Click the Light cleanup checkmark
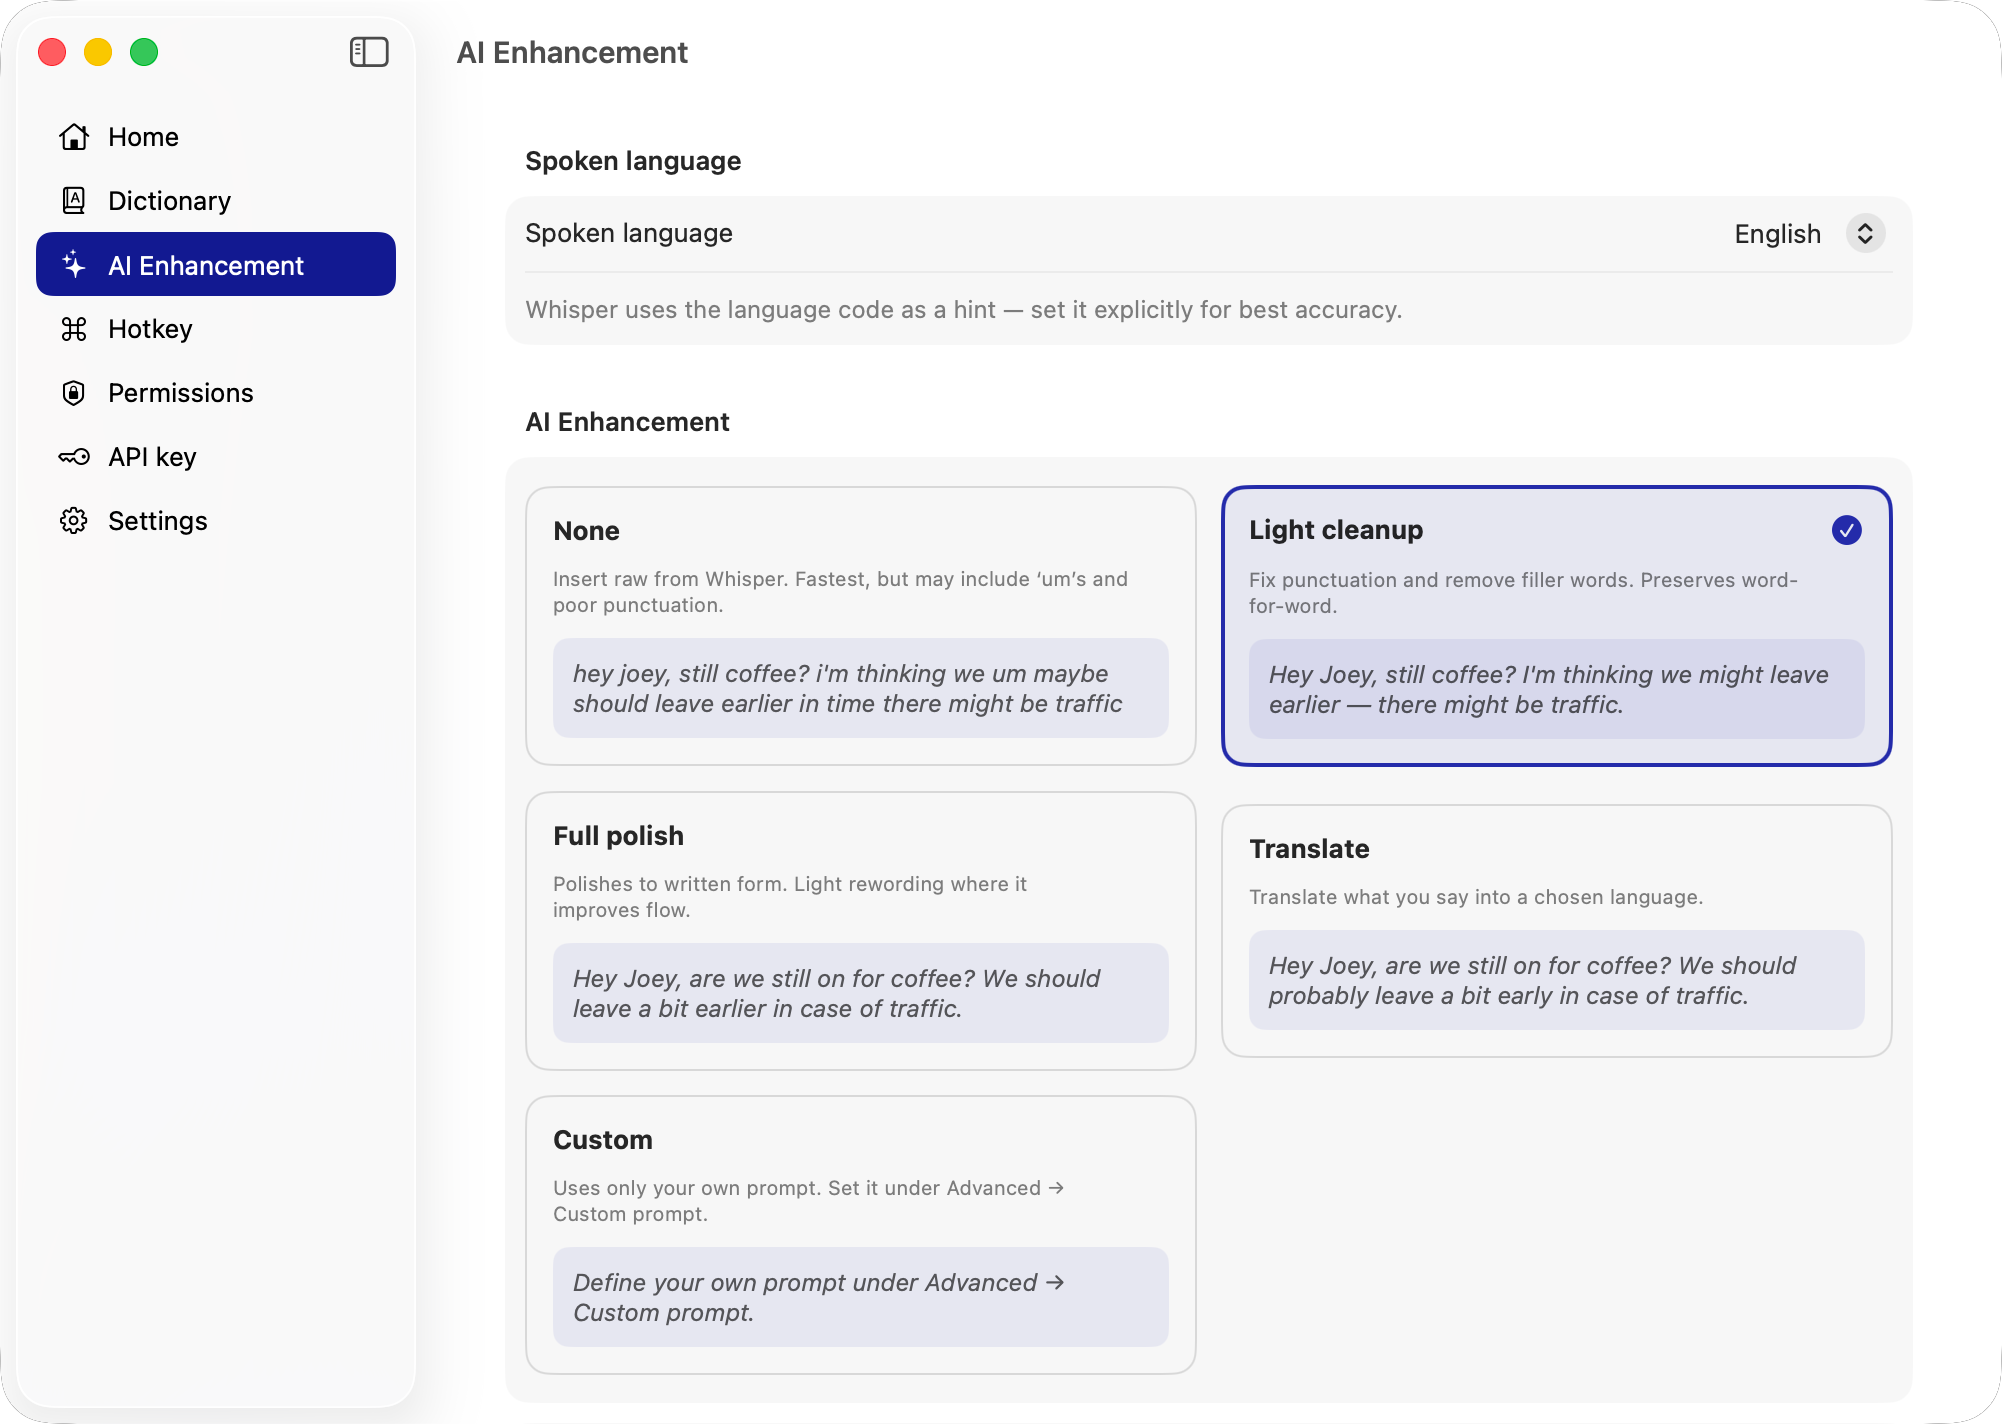Viewport: 2002px width, 1424px height. pos(1846,530)
